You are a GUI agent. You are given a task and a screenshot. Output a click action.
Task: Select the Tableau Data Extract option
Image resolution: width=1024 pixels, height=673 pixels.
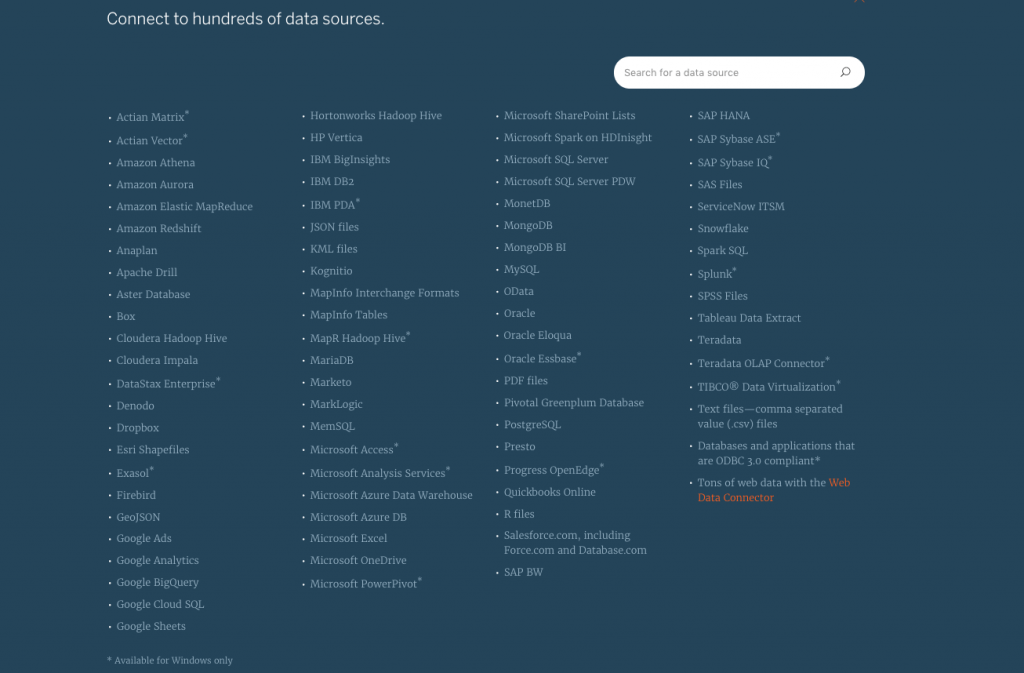tap(749, 318)
